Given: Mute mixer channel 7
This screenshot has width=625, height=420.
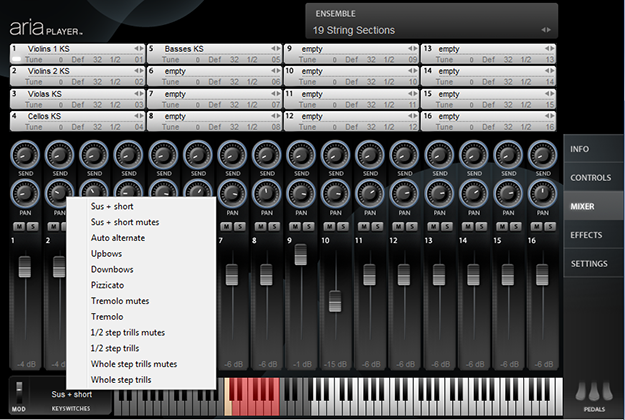Looking at the screenshot, I should pos(226,227).
